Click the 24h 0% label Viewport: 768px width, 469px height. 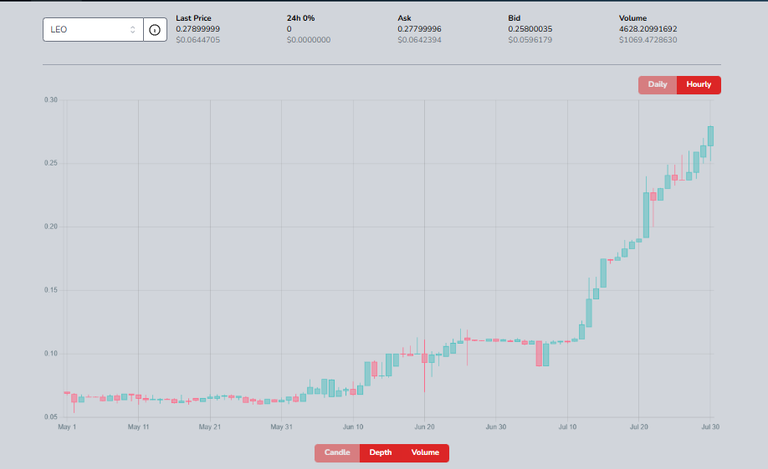(301, 18)
